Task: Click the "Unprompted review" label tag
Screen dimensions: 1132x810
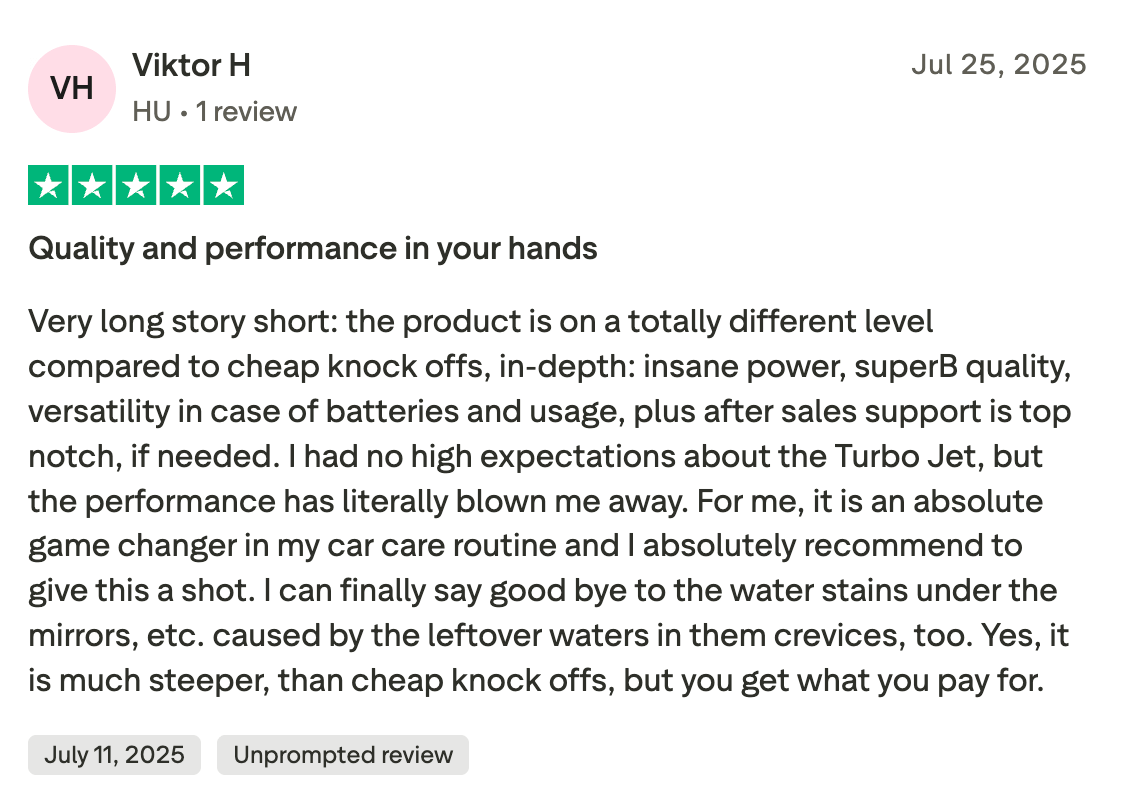Action: tap(343, 755)
